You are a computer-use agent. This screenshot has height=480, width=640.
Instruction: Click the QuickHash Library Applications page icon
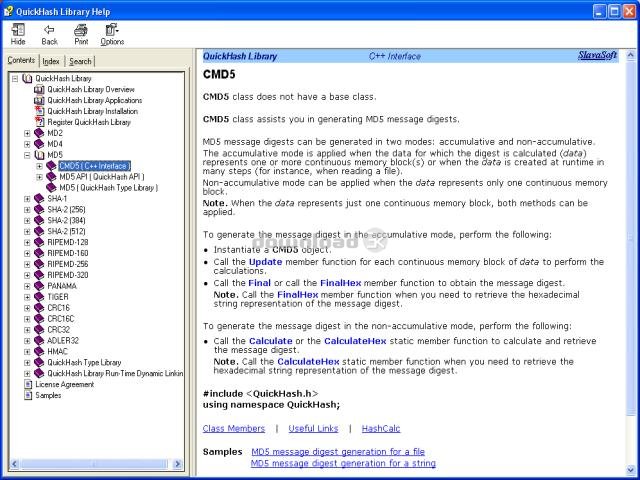coord(39,100)
